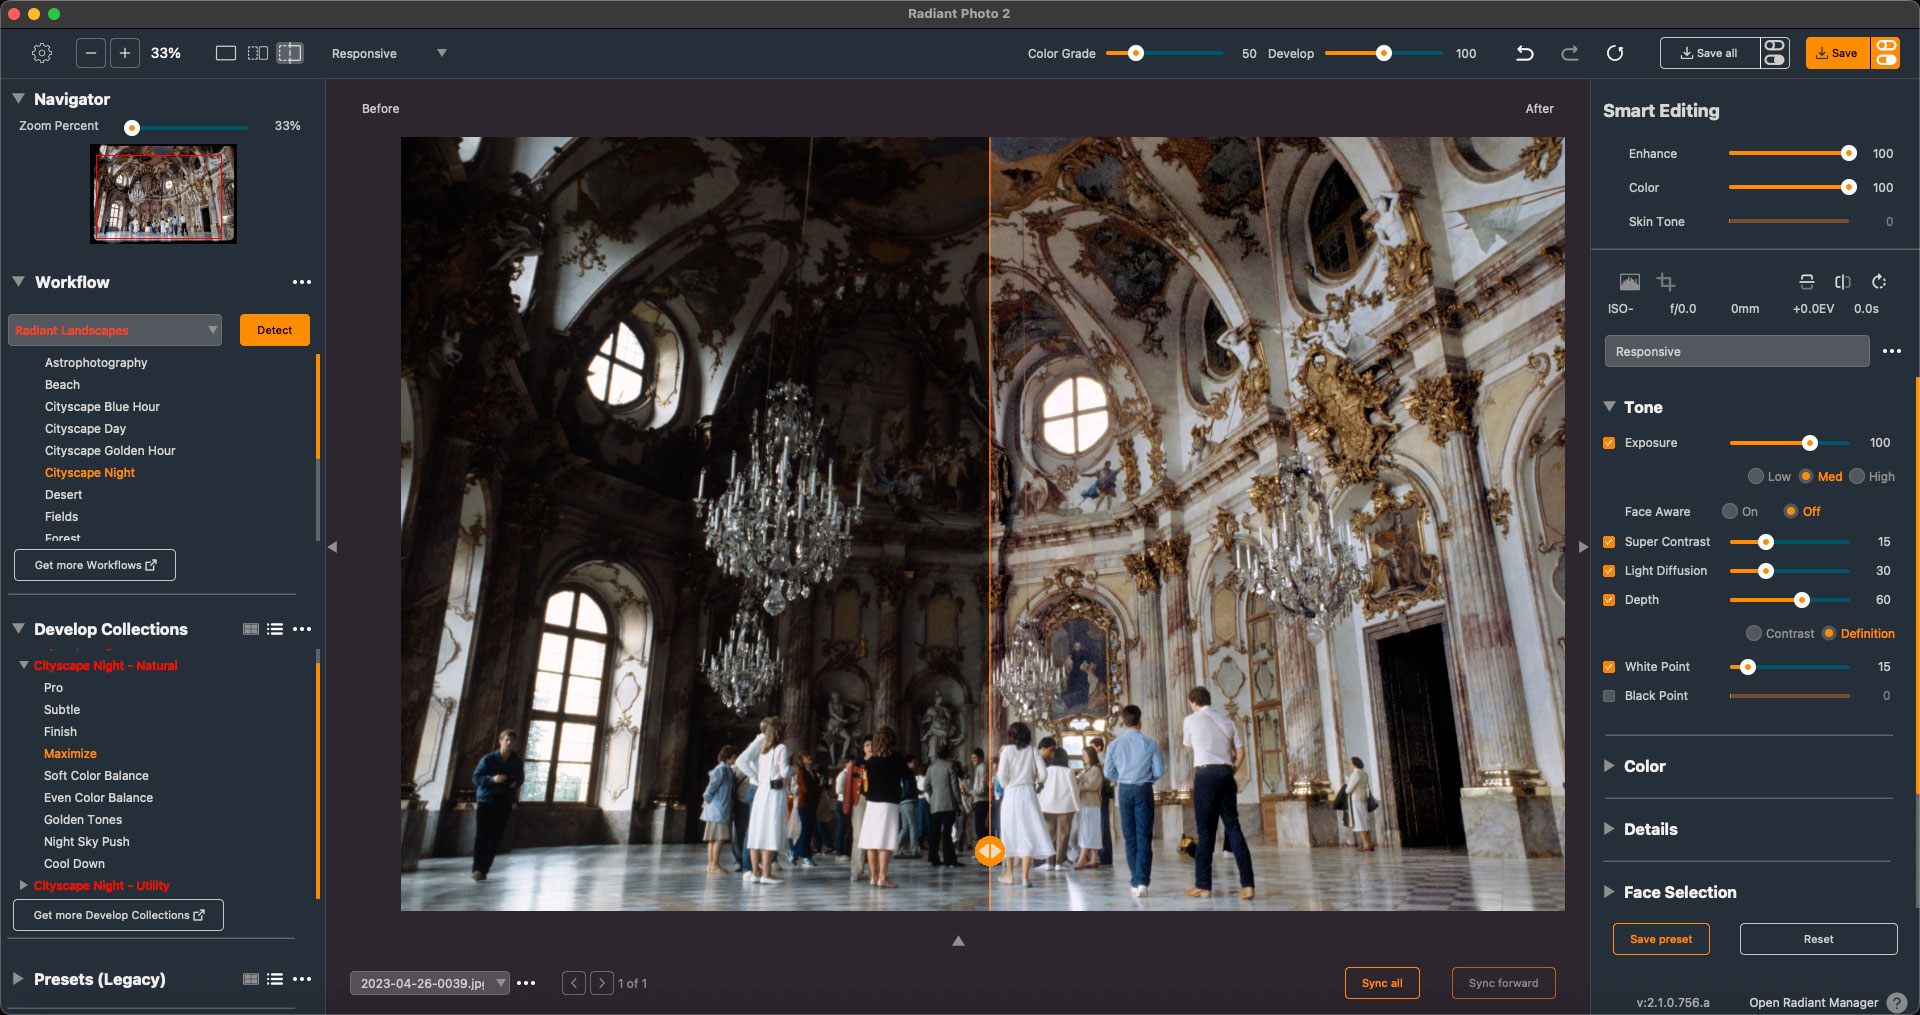The width and height of the screenshot is (1920, 1015).
Task: Select the High exposure radio button
Action: pos(1857,477)
